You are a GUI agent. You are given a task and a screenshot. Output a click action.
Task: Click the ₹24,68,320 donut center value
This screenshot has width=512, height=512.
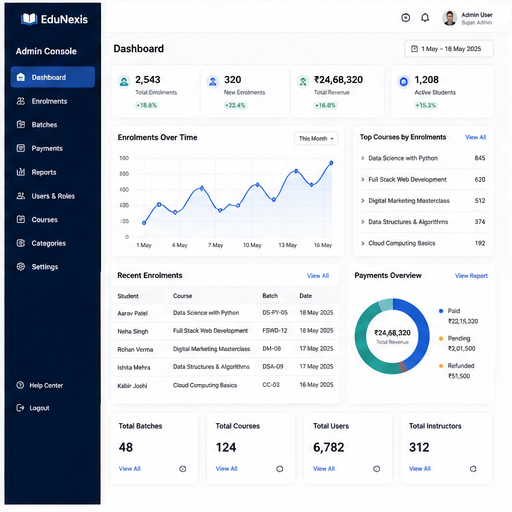(392, 333)
